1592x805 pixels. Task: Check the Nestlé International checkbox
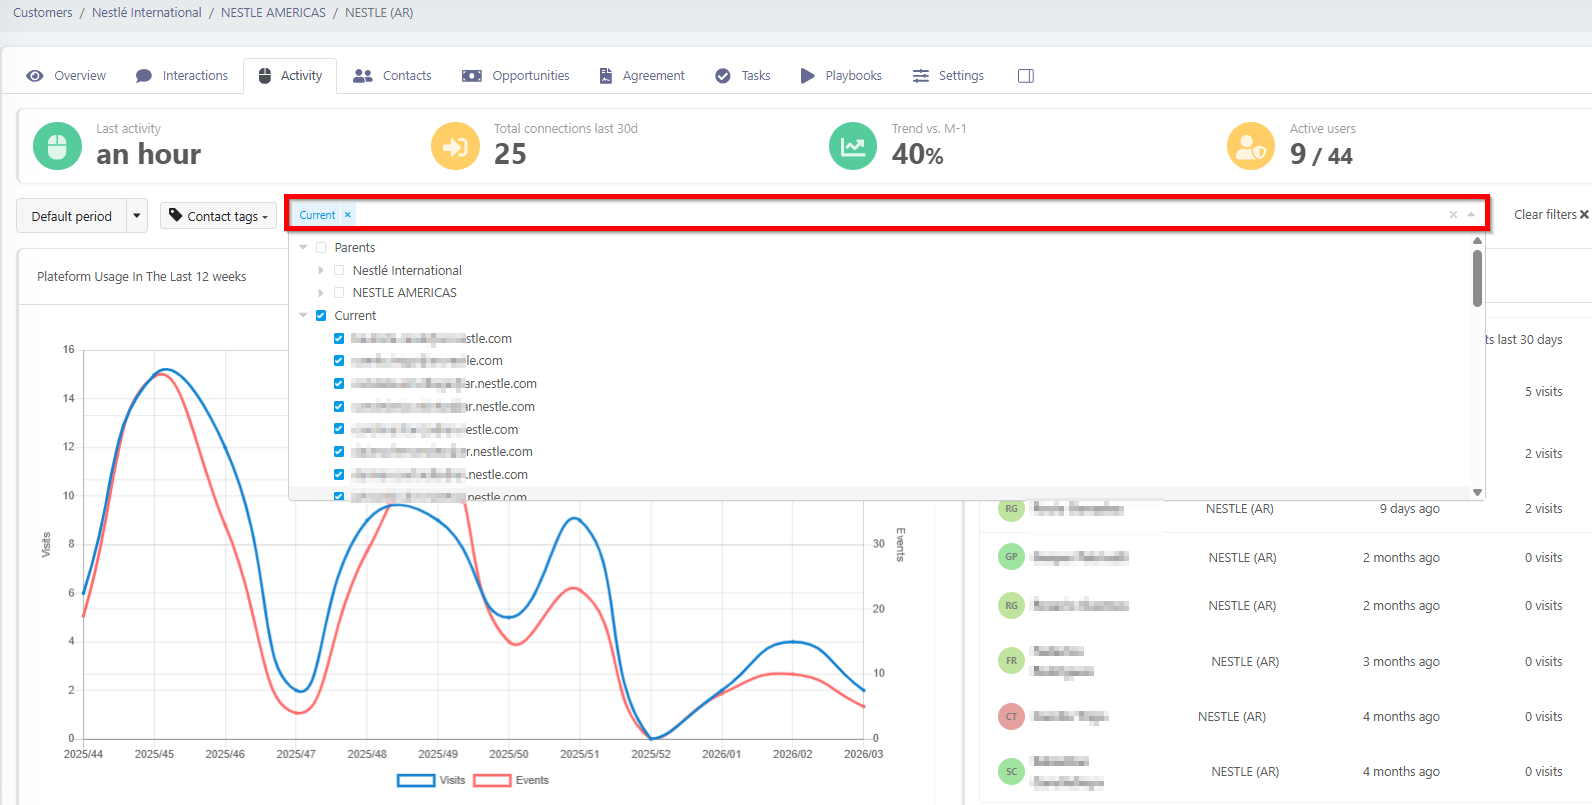[x=339, y=271]
